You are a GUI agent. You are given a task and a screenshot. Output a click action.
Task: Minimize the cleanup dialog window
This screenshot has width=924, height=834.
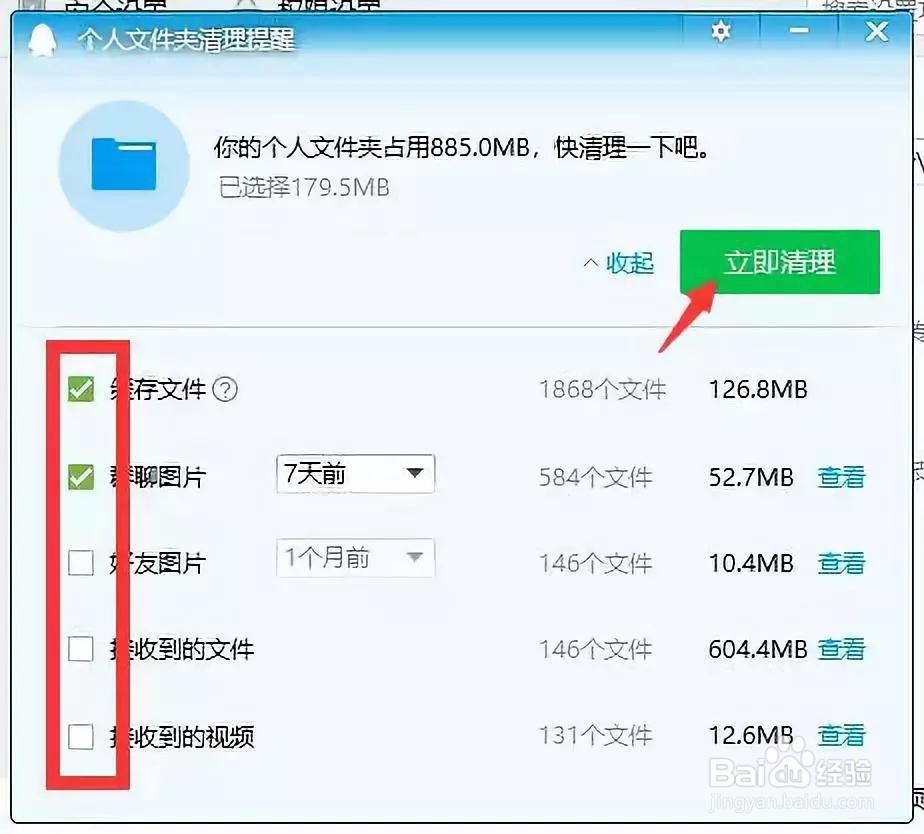(798, 33)
